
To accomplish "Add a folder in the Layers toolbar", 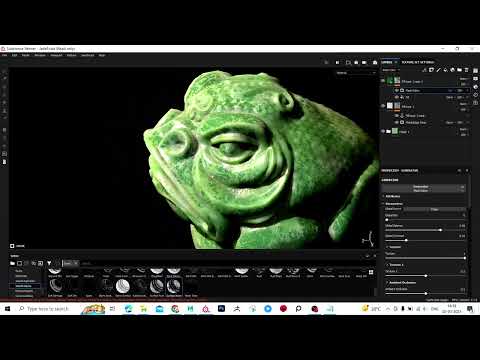I will click(459, 70).
